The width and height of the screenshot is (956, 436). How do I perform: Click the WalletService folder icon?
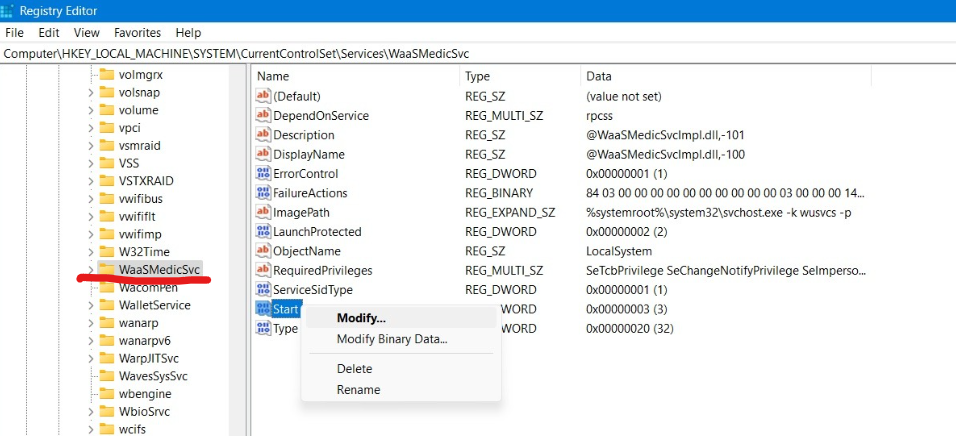[107, 305]
